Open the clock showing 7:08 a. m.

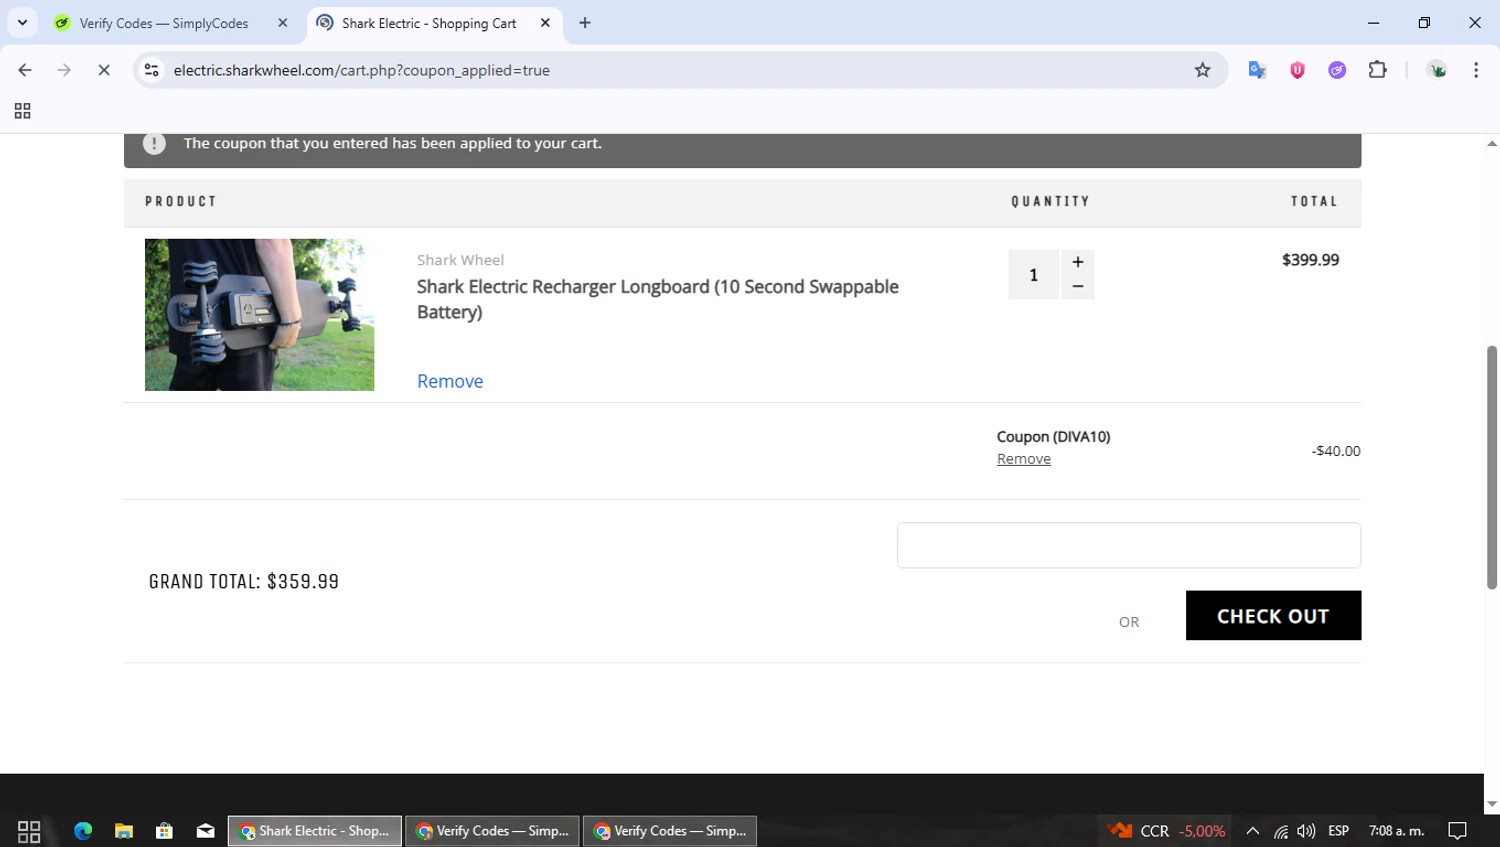click(1396, 831)
